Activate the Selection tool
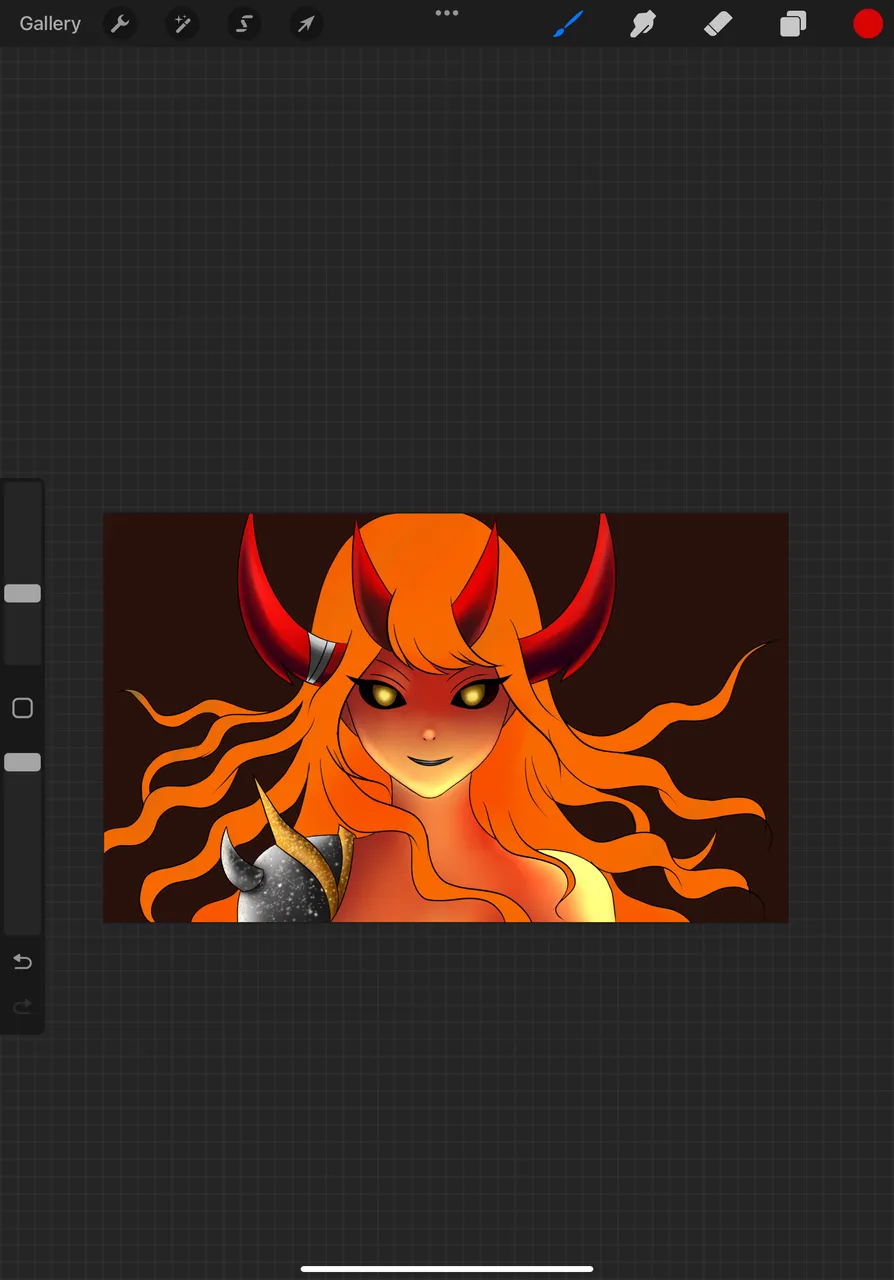Image resolution: width=894 pixels, height=1280 pixels. click(244, 24)
